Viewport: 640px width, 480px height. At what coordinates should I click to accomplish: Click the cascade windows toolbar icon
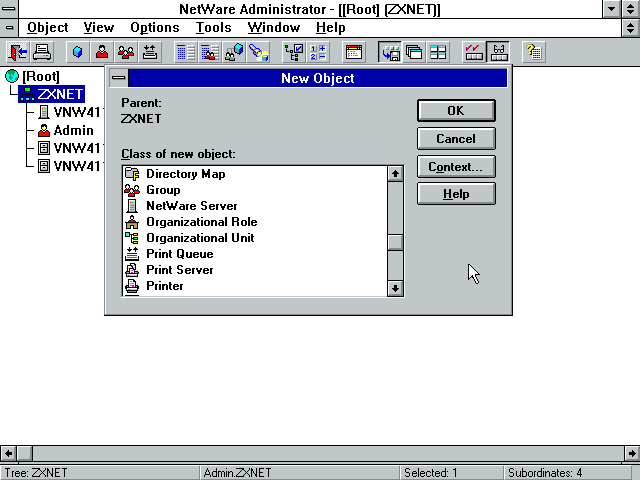pyautogui.click(x=414, y=52)
